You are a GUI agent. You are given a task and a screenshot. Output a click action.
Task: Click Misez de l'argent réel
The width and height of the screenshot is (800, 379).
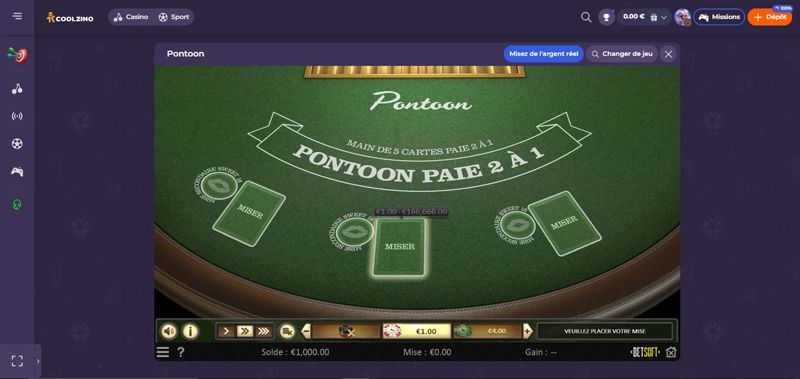click(543, 54)
